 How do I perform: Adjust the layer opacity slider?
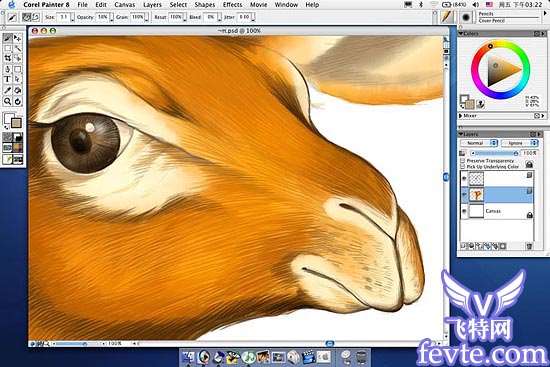[495, 153]
